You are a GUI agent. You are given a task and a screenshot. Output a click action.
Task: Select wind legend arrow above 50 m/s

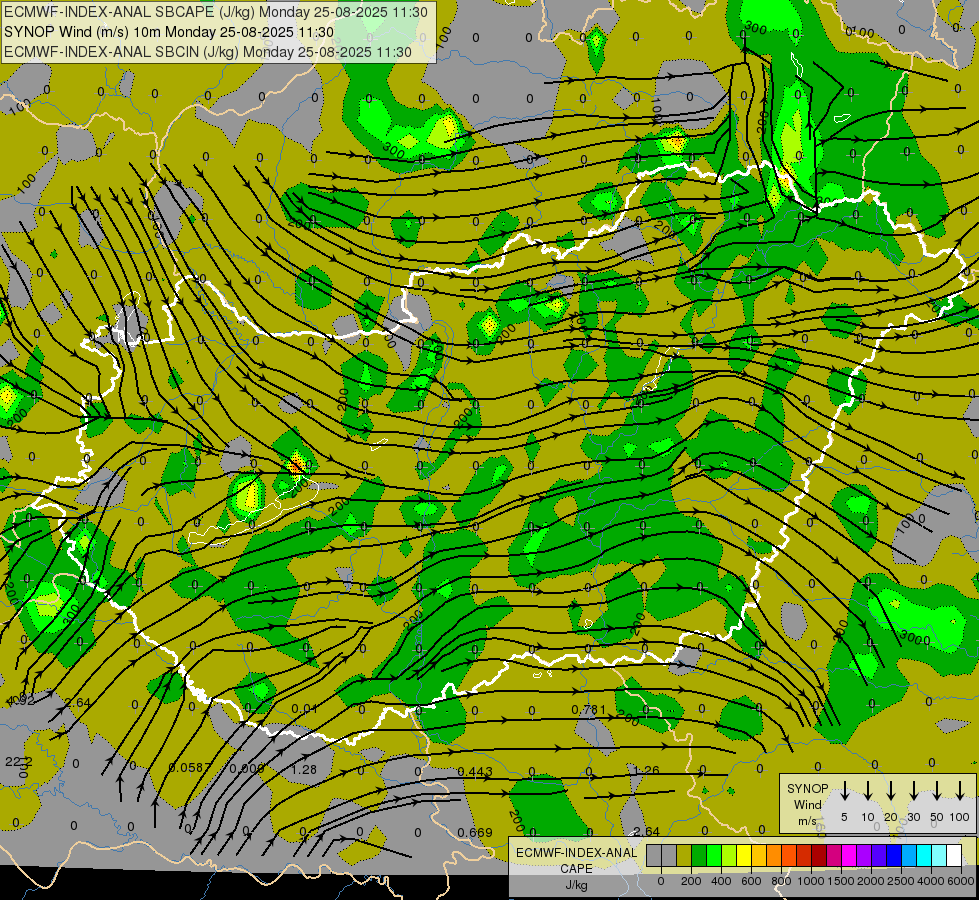click(937, 790)
